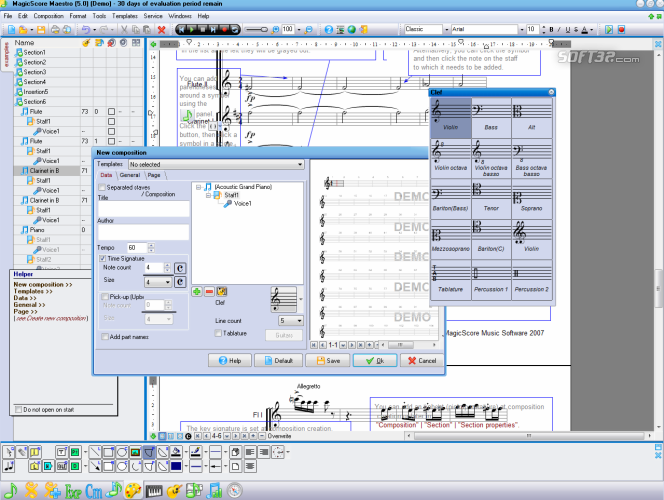Click the stop button in the transport controls
This screenshot has width=664, height=500.
coord(203,29)
